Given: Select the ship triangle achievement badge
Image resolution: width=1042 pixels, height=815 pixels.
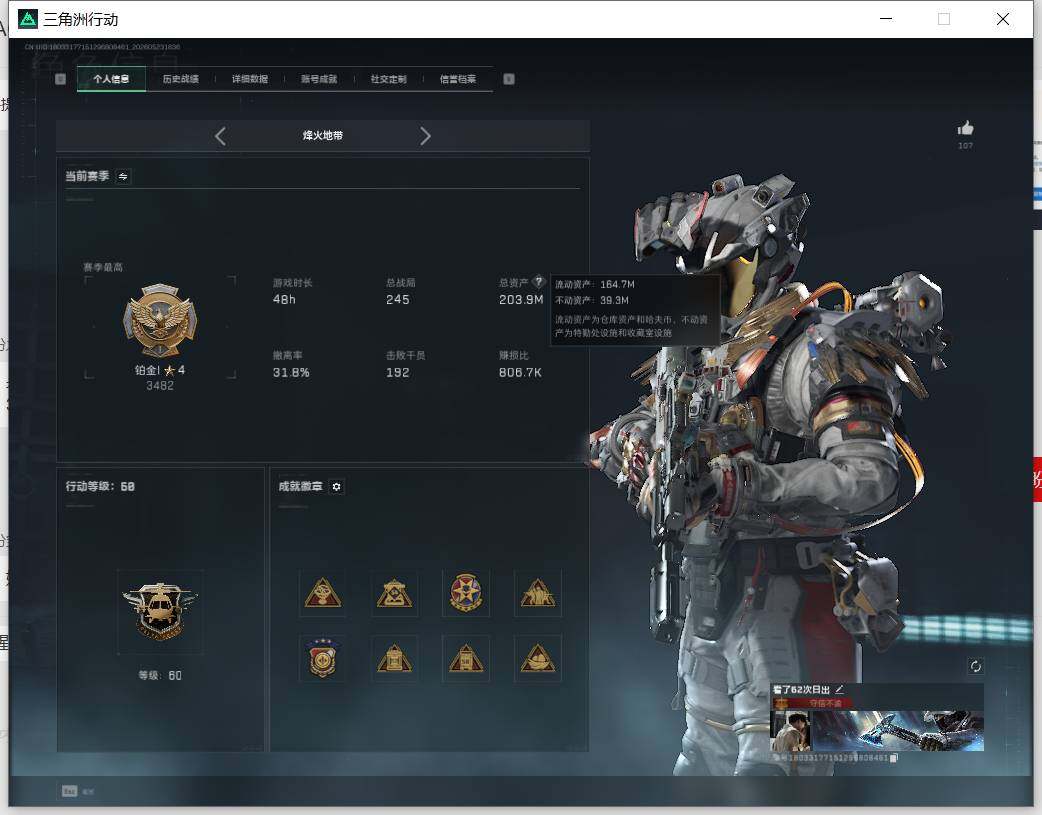Looking at the screenshot, I should click(538, 658).
